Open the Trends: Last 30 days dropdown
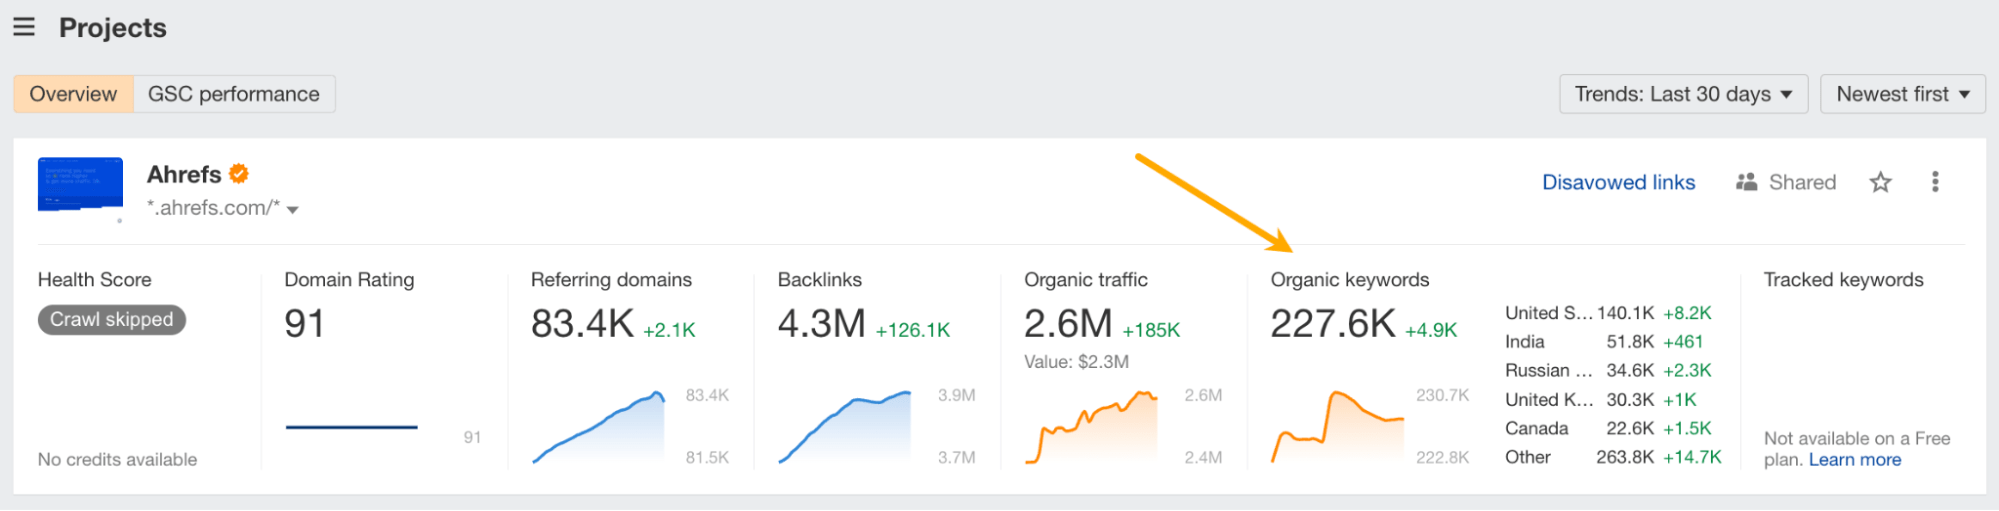The image size is (1999, 511). 1683,94
